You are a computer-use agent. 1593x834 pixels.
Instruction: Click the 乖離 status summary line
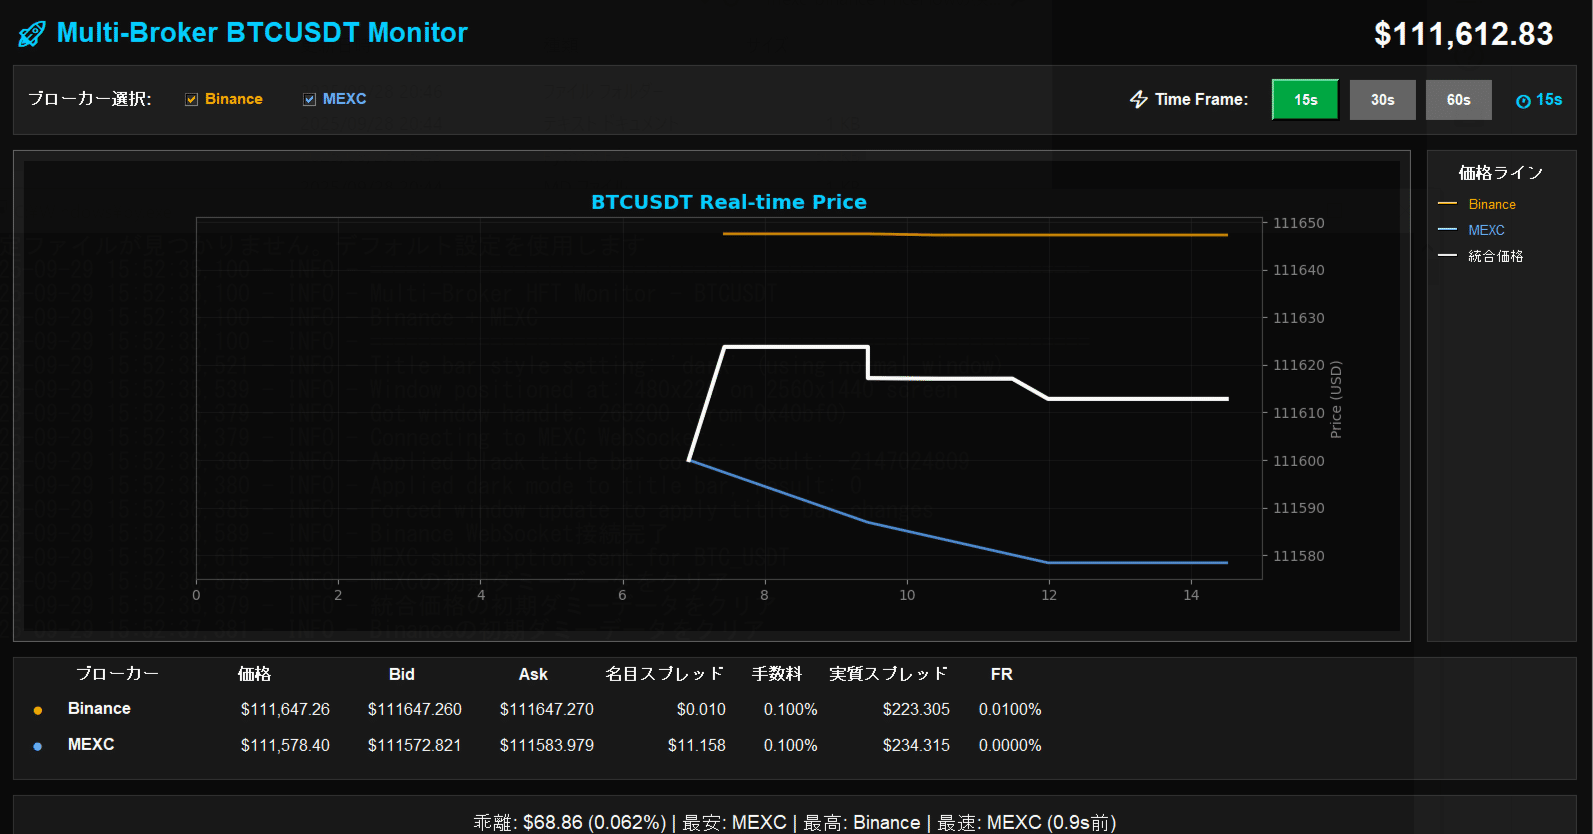click(x=795, y=822)
